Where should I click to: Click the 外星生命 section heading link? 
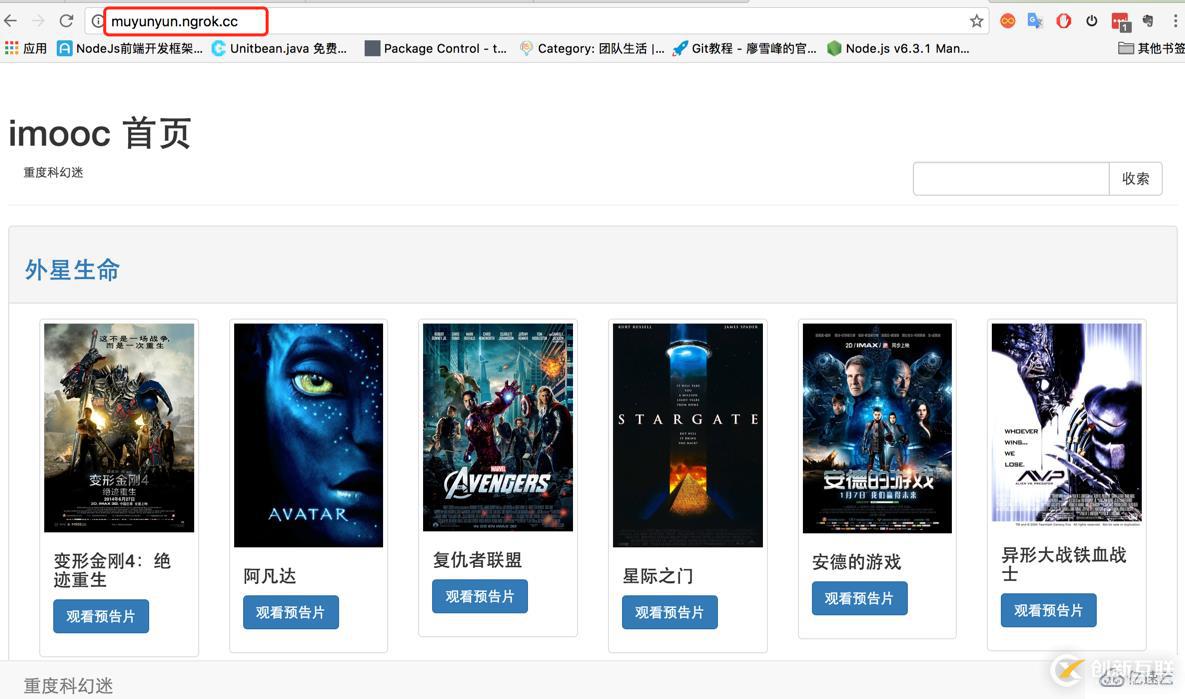click(71, 269)
